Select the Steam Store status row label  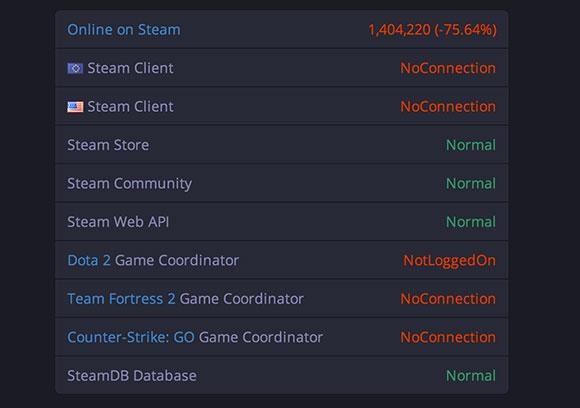point(108,145)
